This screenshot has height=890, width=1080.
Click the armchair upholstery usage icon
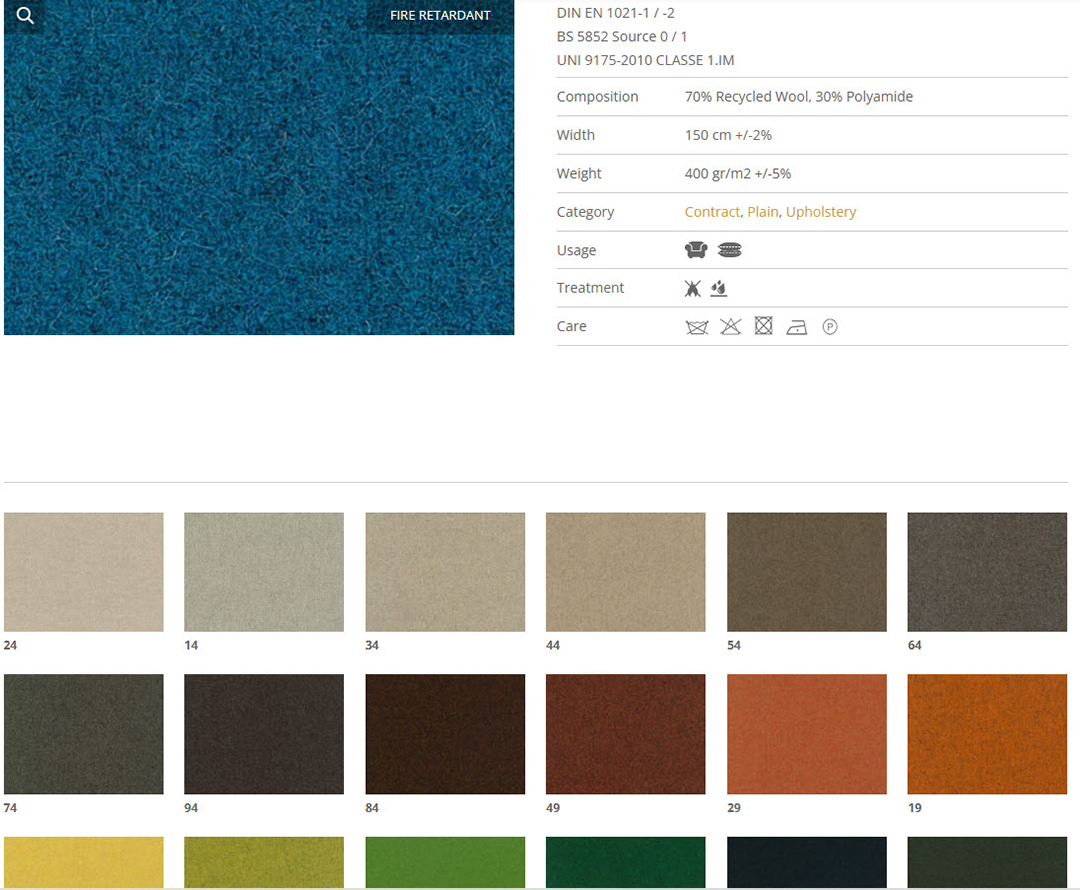(696, 250)
